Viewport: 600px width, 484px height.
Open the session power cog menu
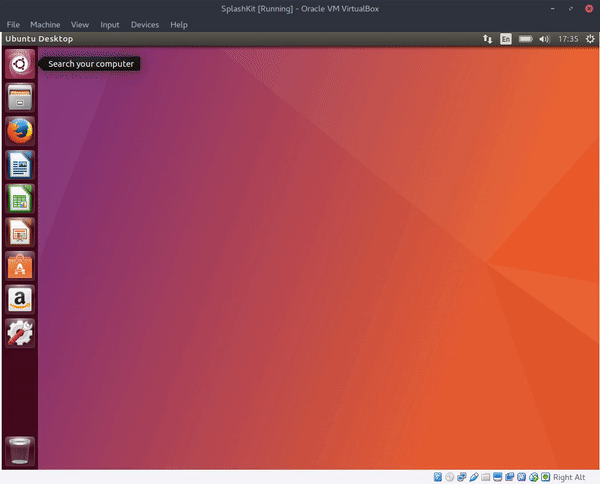pos(590,39)
